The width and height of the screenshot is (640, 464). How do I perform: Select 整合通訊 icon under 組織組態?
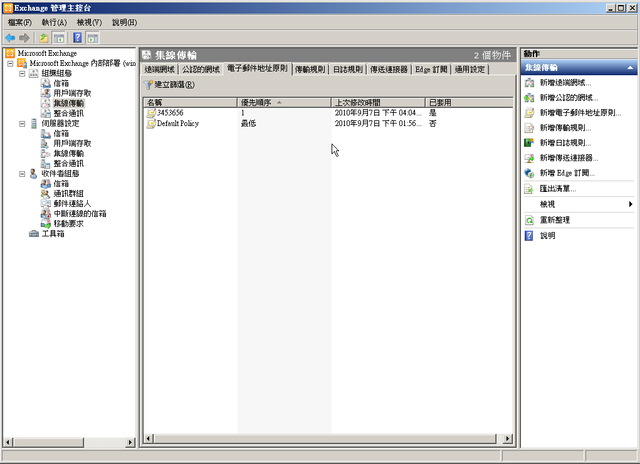(x=46, y=113)
